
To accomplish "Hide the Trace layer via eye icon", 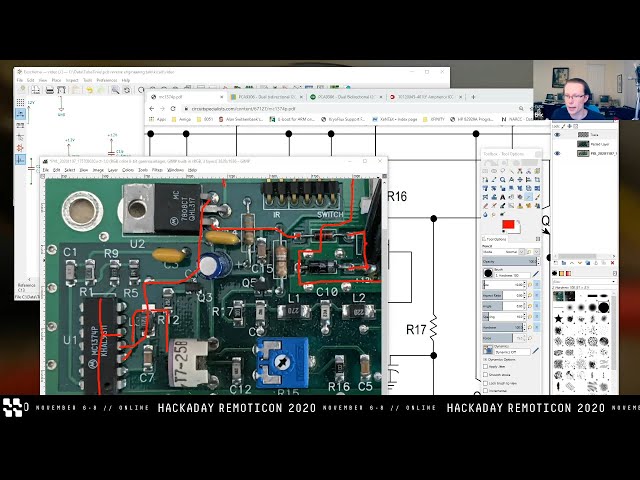I will point(557,135).
